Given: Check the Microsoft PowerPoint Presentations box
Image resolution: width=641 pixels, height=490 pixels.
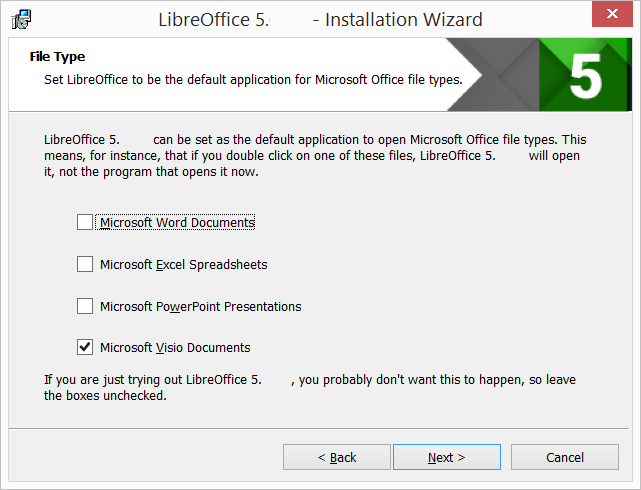Looking at the screenshot, I should [85, 306].
